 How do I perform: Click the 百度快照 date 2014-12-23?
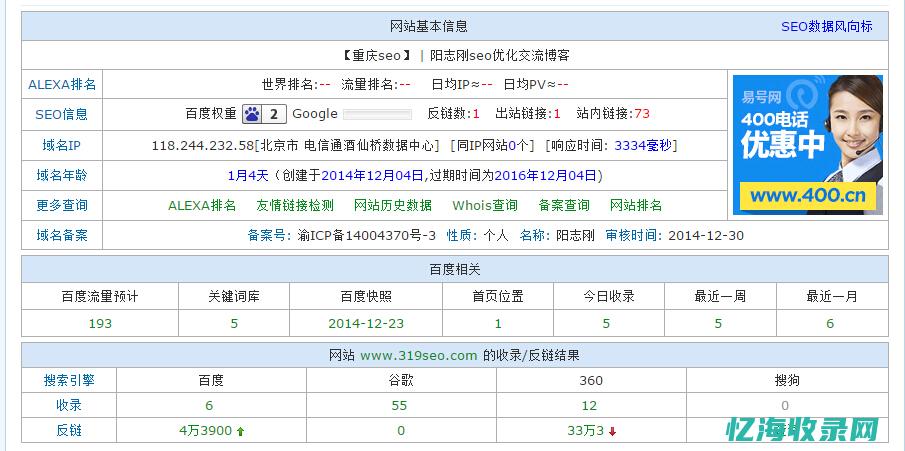[366, 323]
